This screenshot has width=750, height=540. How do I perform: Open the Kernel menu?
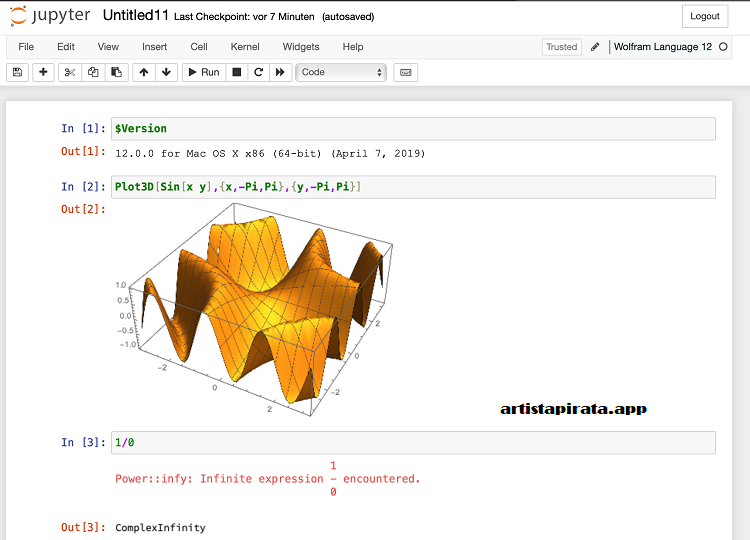pos(245,47)
